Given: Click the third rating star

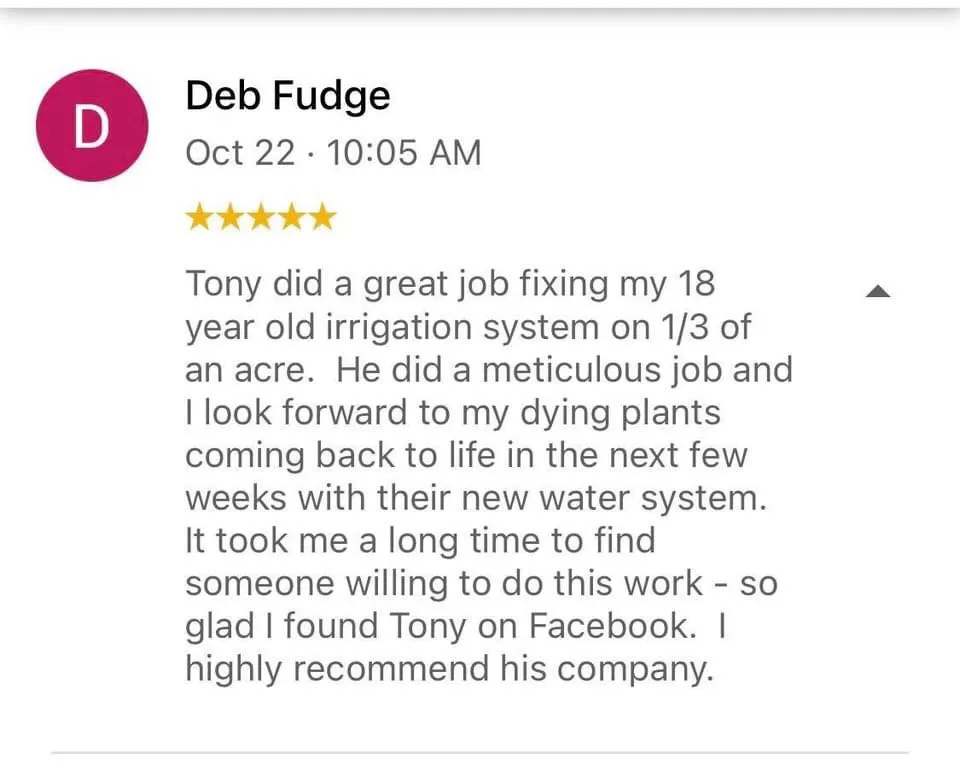Looking at the screenshot, I should (261, 217).
